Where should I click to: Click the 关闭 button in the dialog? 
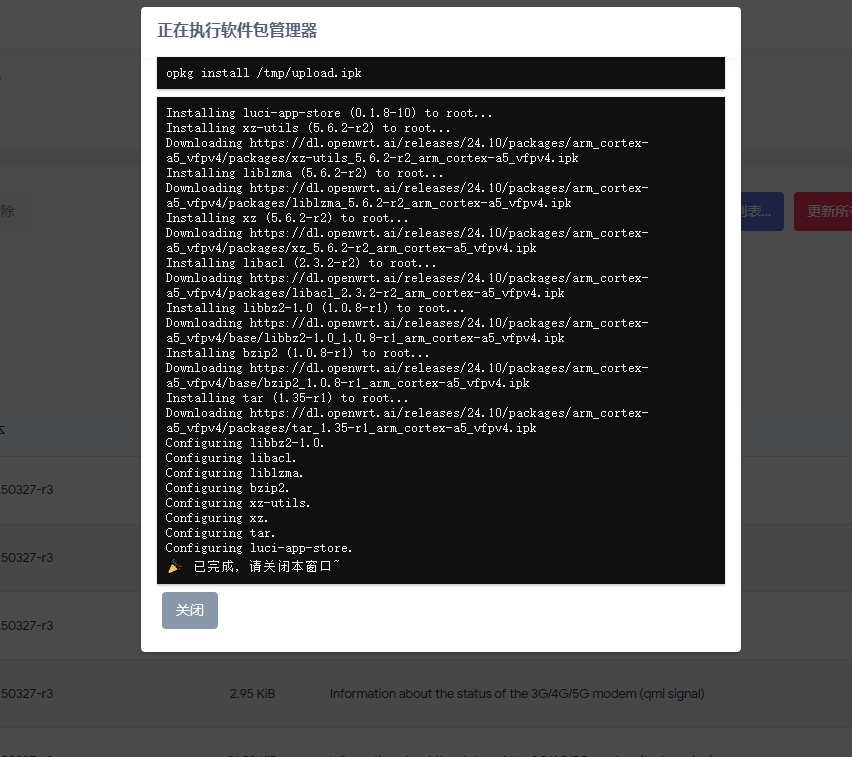pyautogui.click(x=190, y=610)
